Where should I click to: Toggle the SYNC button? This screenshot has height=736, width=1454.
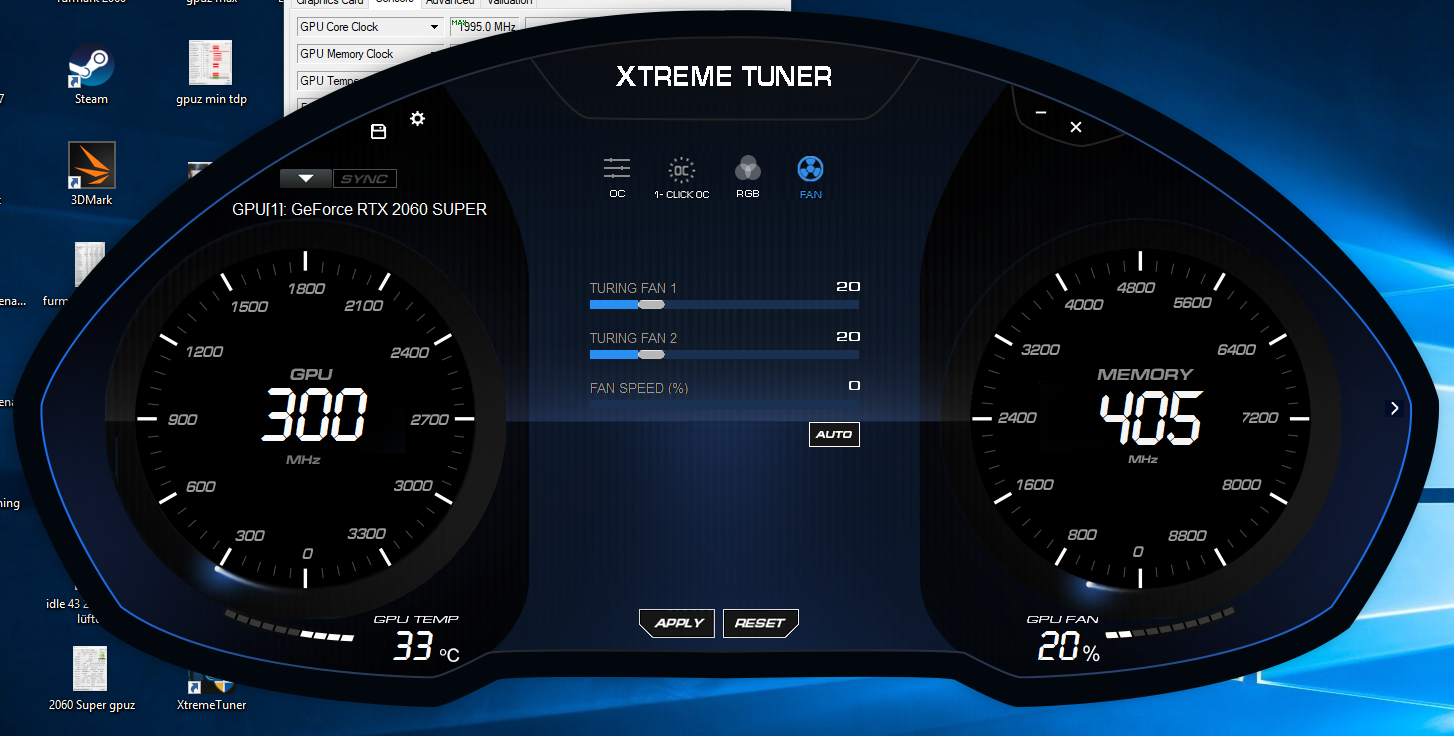[x=364, y=179]
